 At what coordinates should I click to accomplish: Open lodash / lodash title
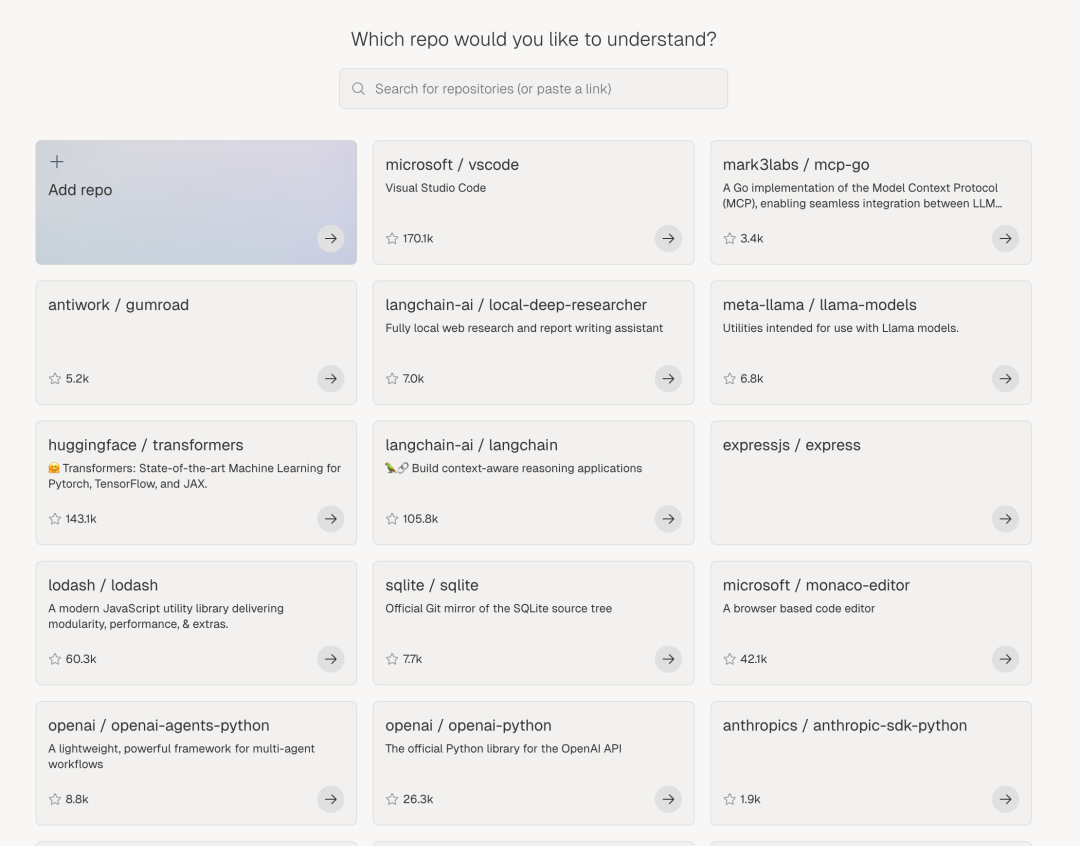[x=103, y=585]
